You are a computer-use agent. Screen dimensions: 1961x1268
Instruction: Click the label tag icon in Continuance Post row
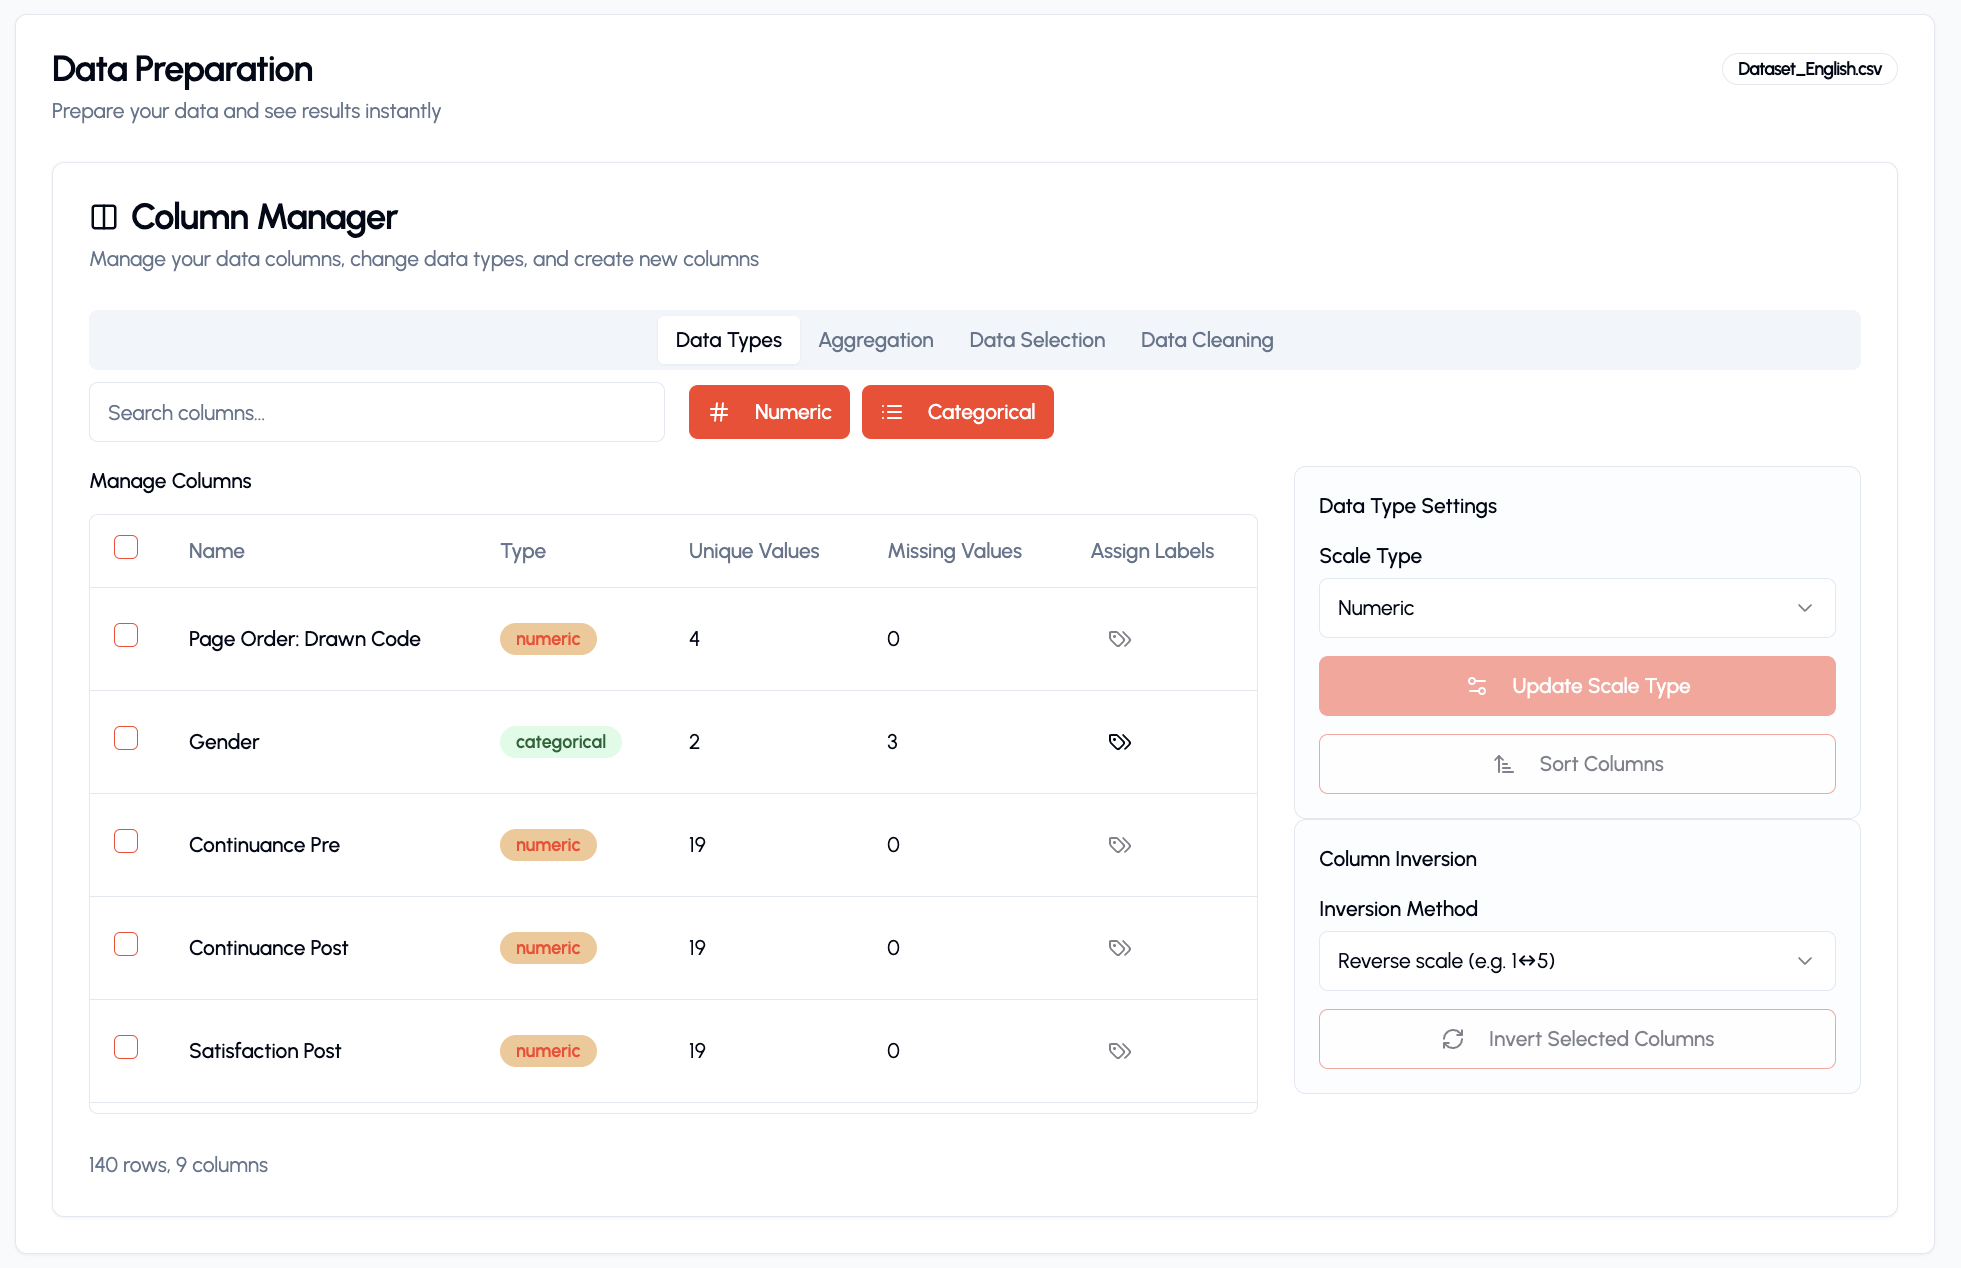point(1120,948)
